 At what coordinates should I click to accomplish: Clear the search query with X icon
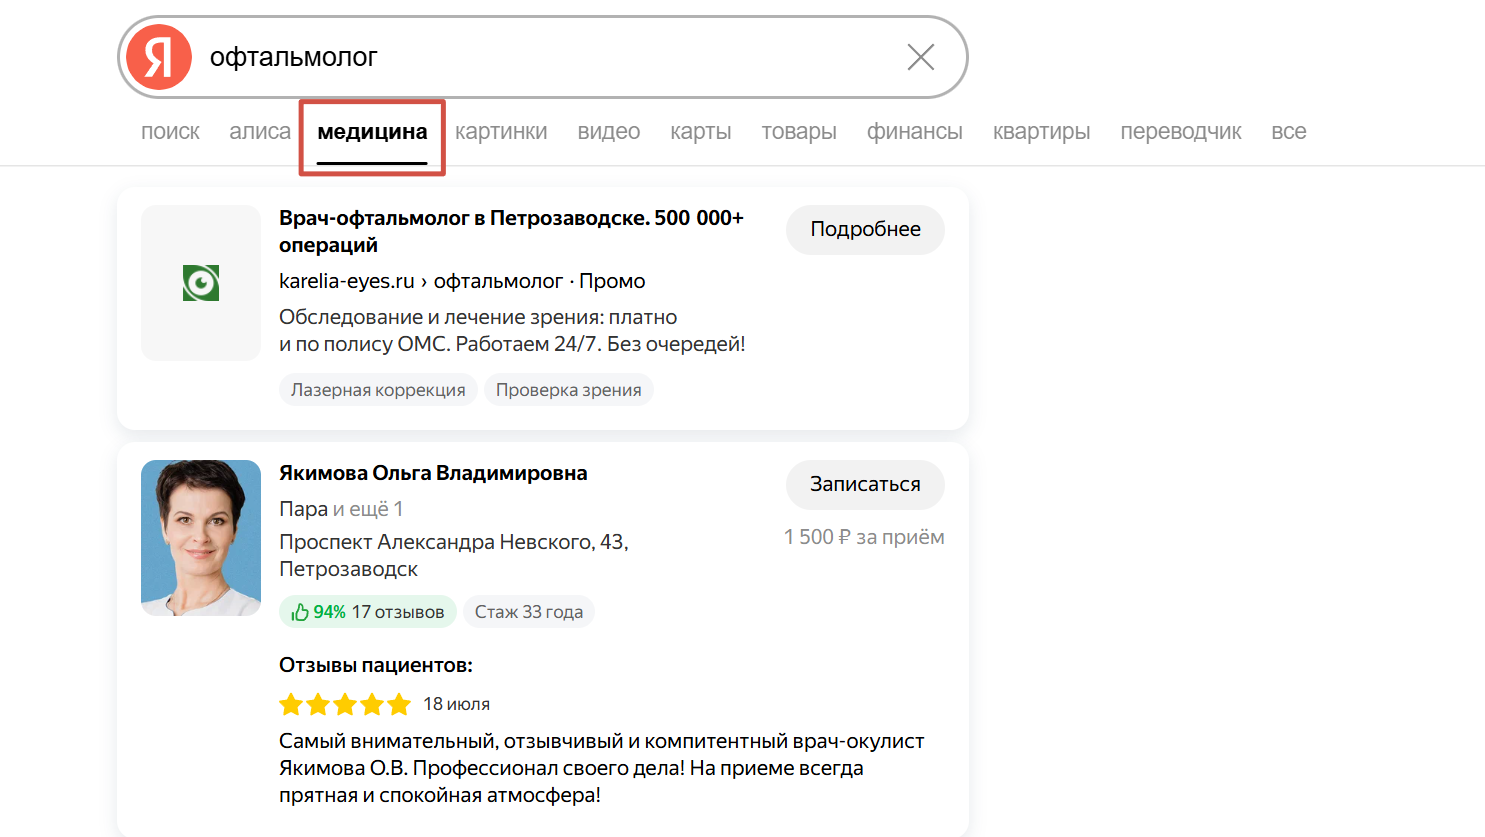921,57
